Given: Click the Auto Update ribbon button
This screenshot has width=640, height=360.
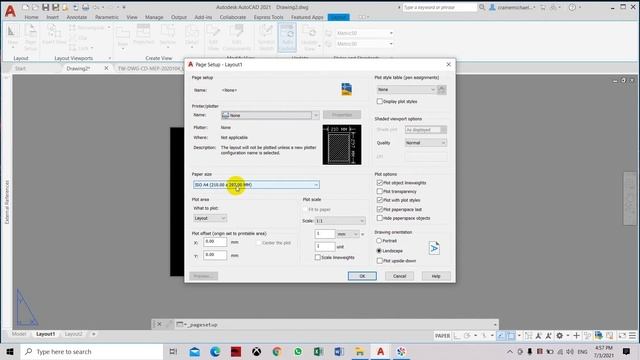Looking at the screenshot, I should click(287, 38).
